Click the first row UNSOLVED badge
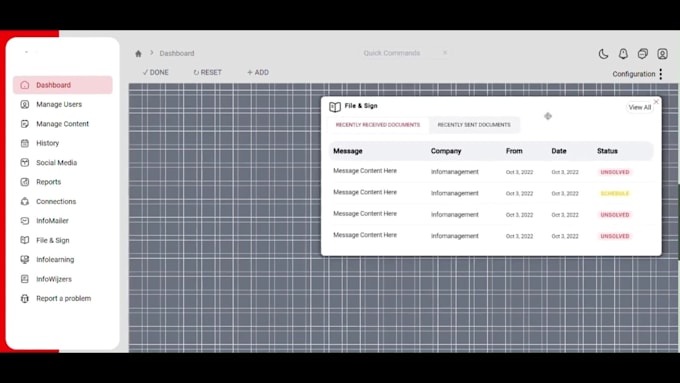Screen dimensions: 680x383 615,172
